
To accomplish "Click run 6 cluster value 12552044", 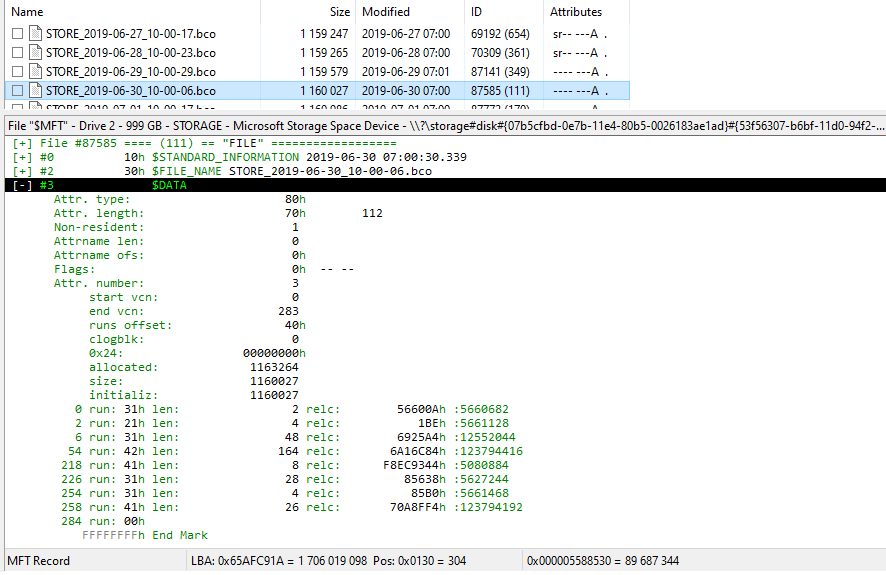I will coord(488,437).
